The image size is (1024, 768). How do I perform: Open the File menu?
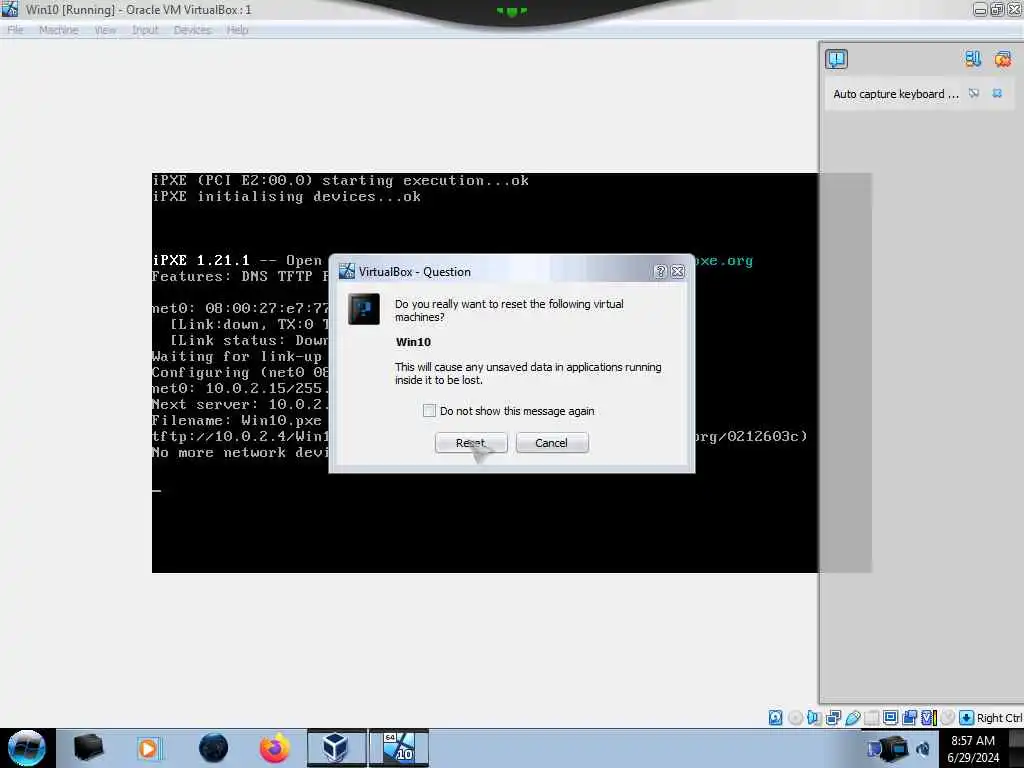click(x=15, y=30)
